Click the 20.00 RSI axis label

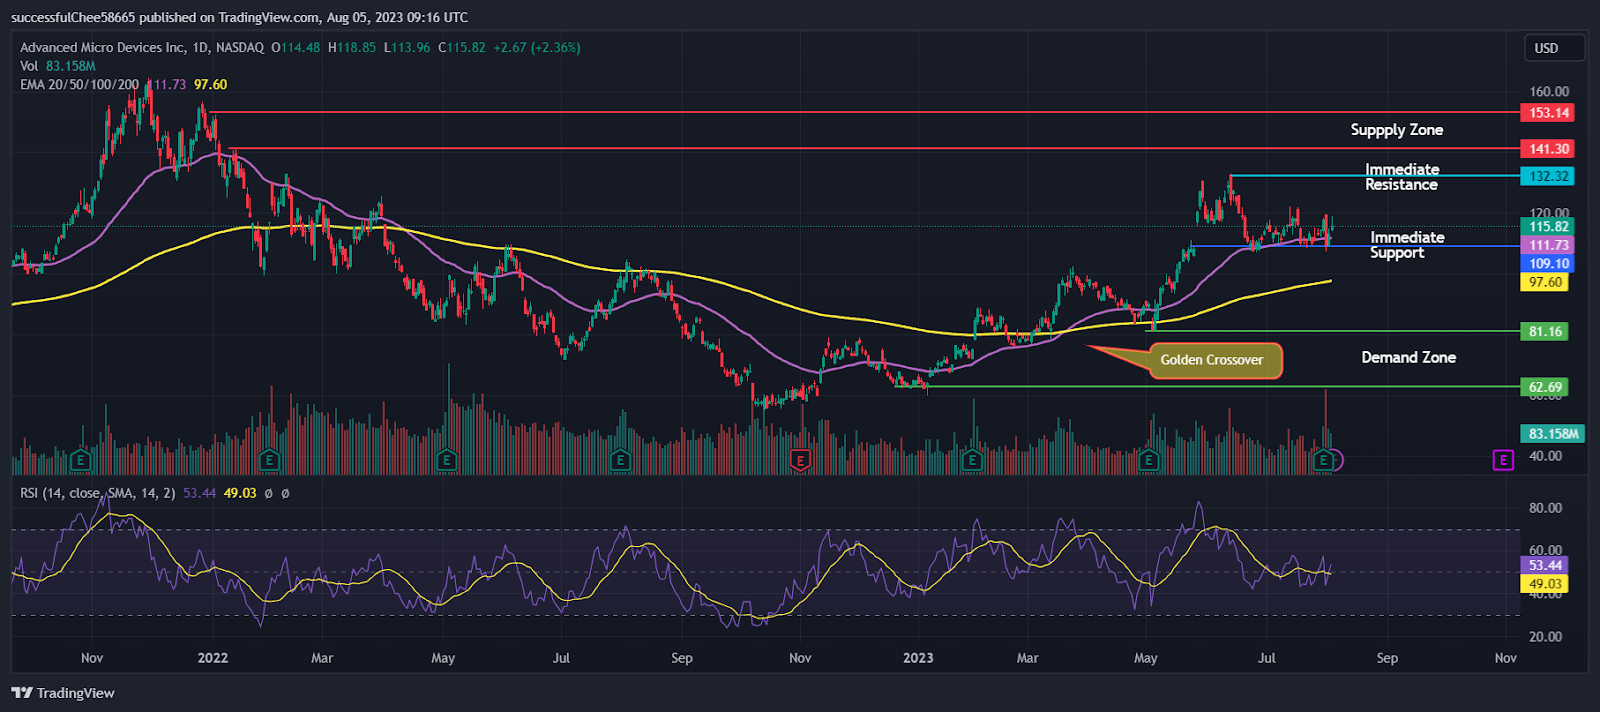[x=1545, y=637]
